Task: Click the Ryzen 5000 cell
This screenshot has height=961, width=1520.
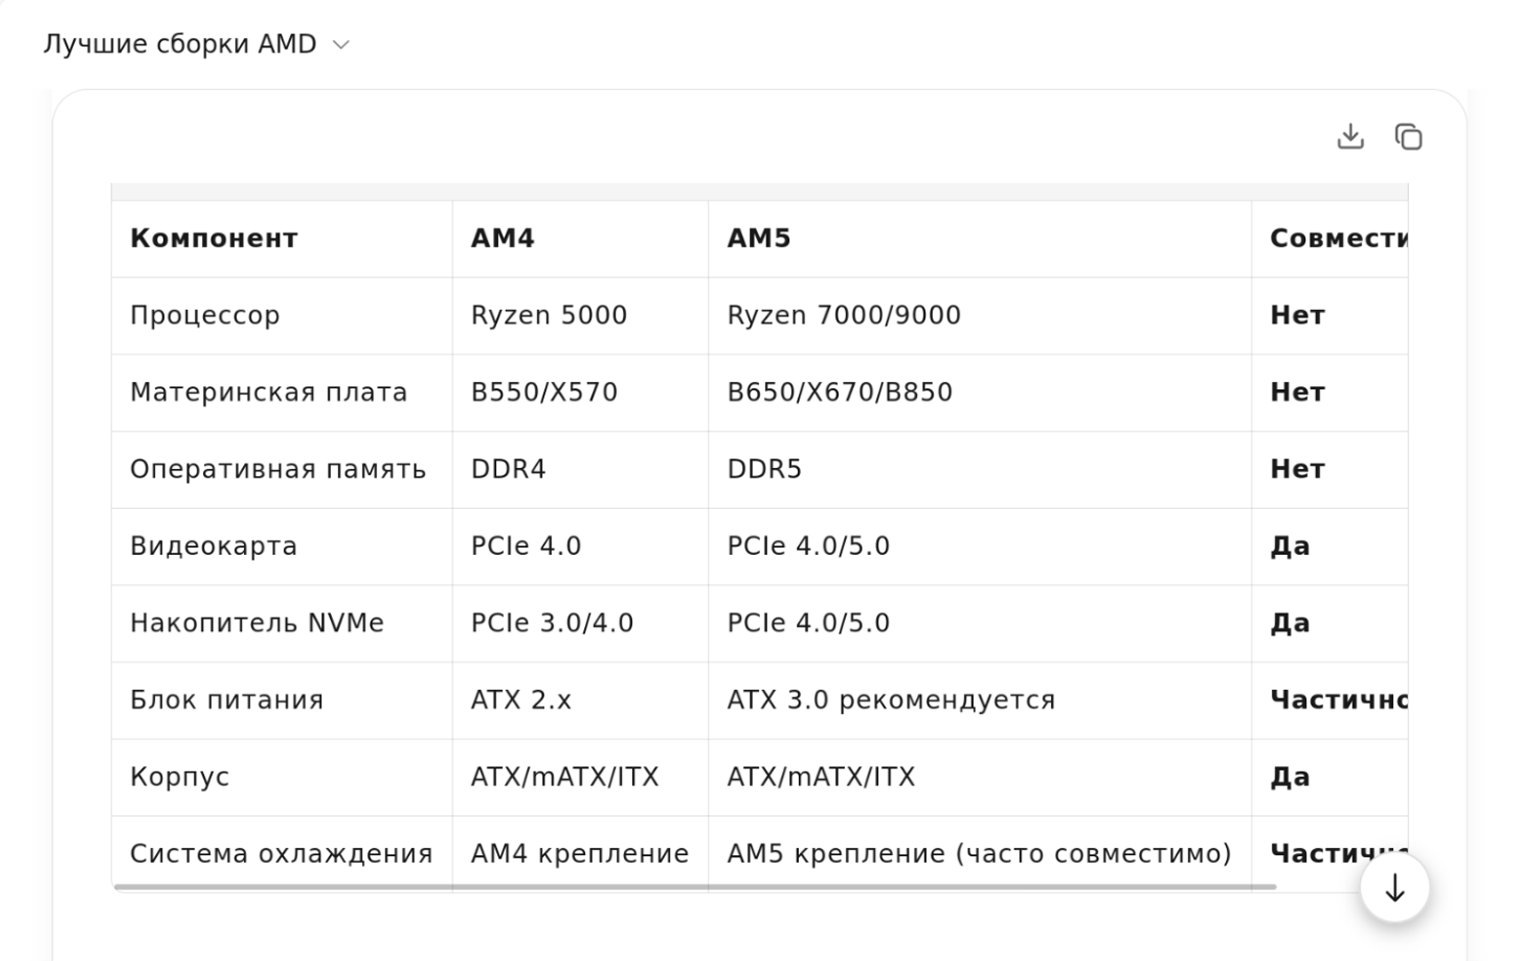Action: pyautogui.click(x=548, y=315)
